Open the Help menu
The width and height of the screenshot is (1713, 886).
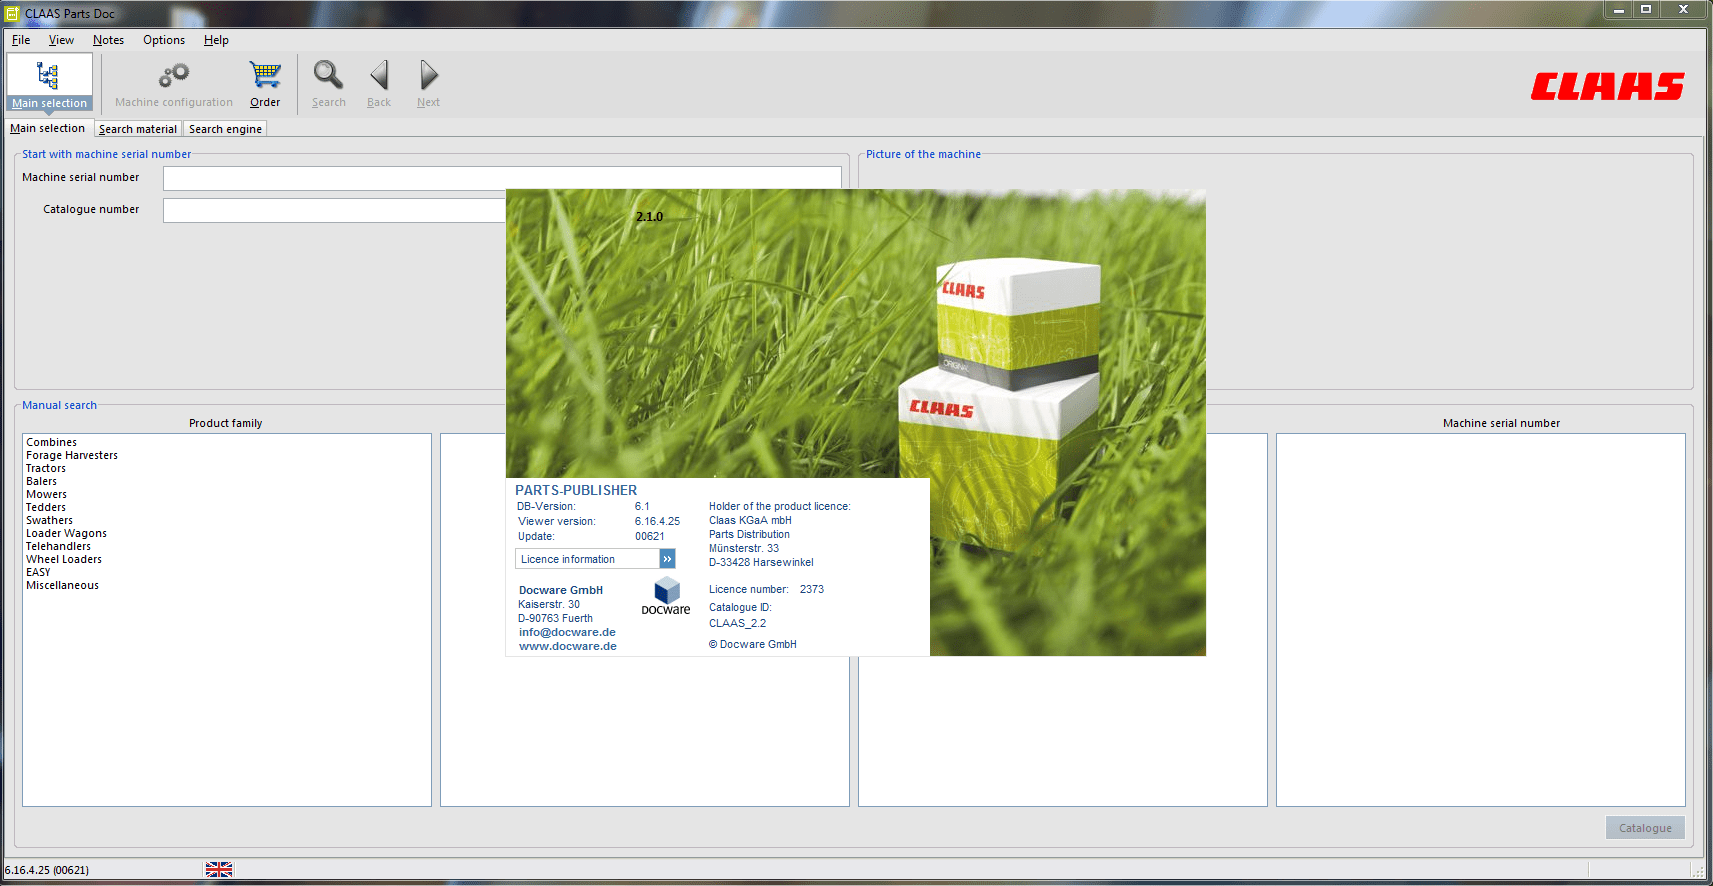click(216, 40)
